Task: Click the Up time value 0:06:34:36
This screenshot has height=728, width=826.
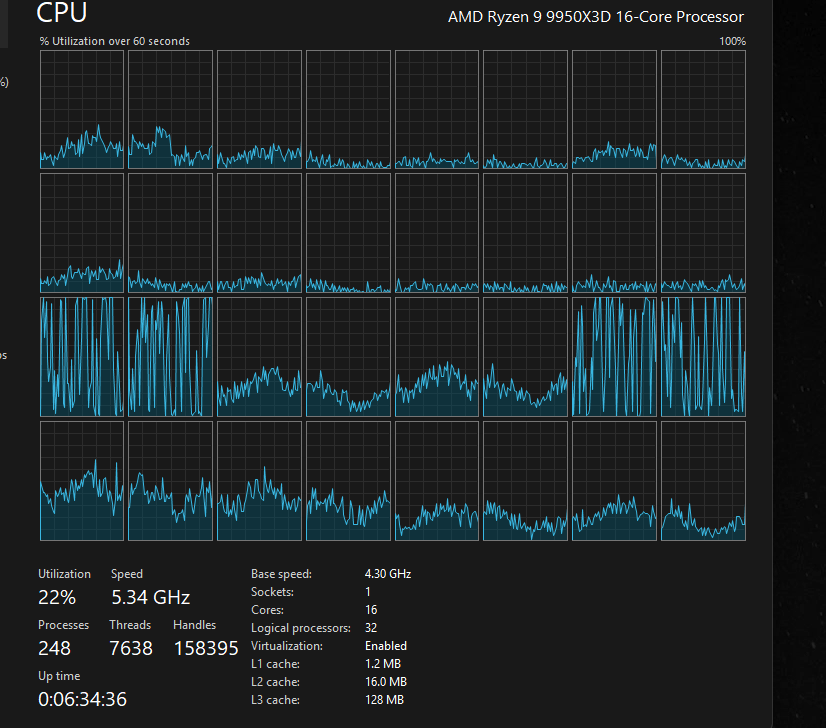Action: pos(82,700)
